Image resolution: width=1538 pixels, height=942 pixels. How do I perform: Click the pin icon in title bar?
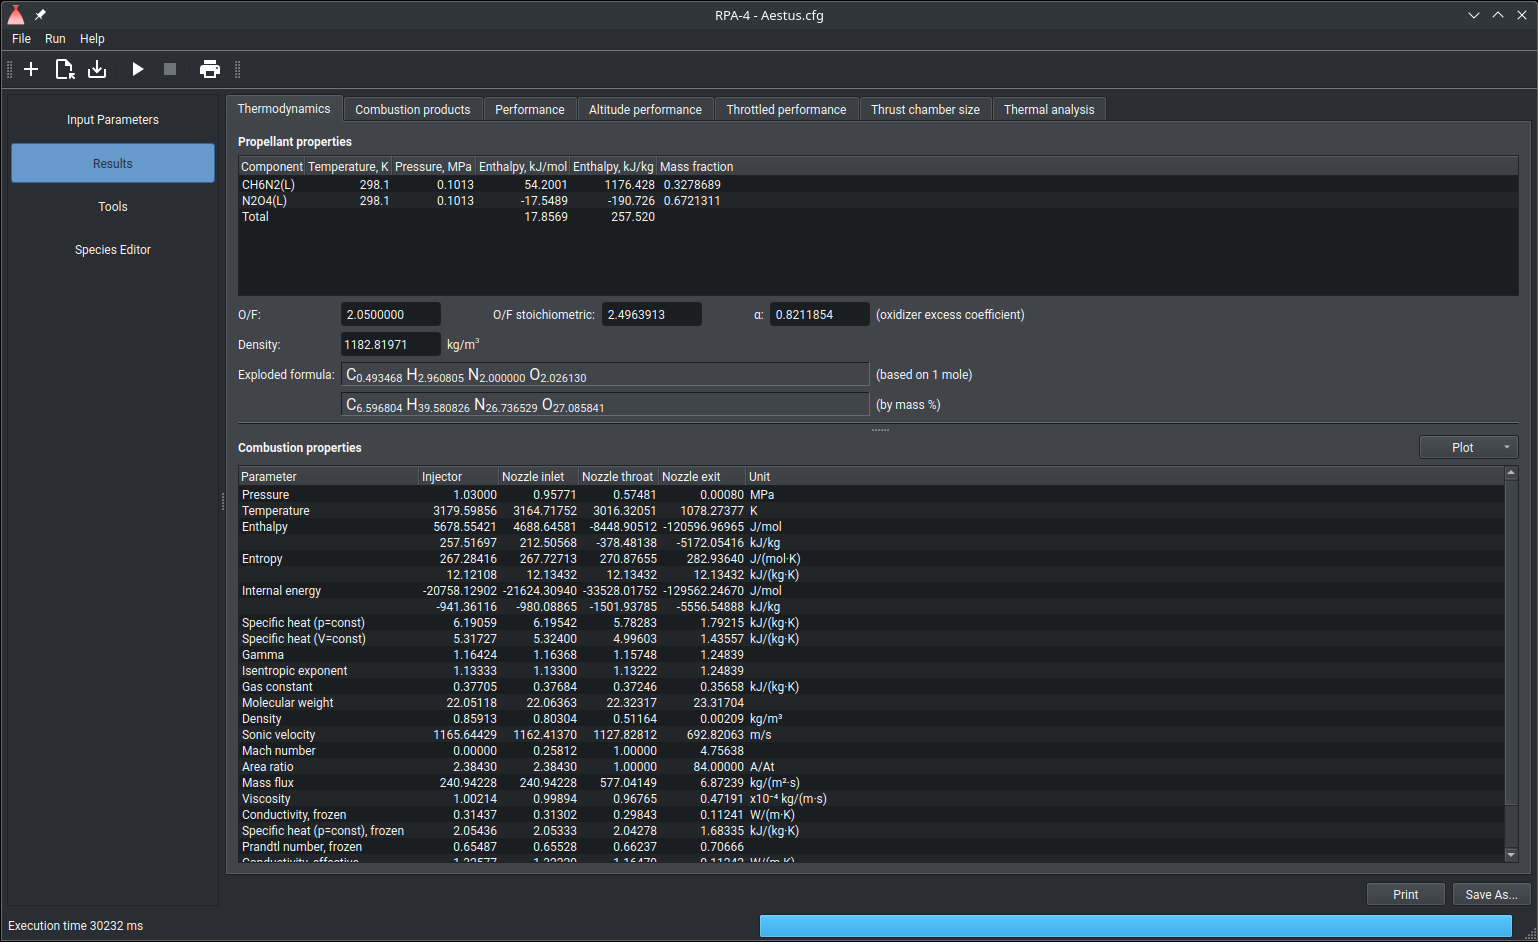click(x=40, y=15)
